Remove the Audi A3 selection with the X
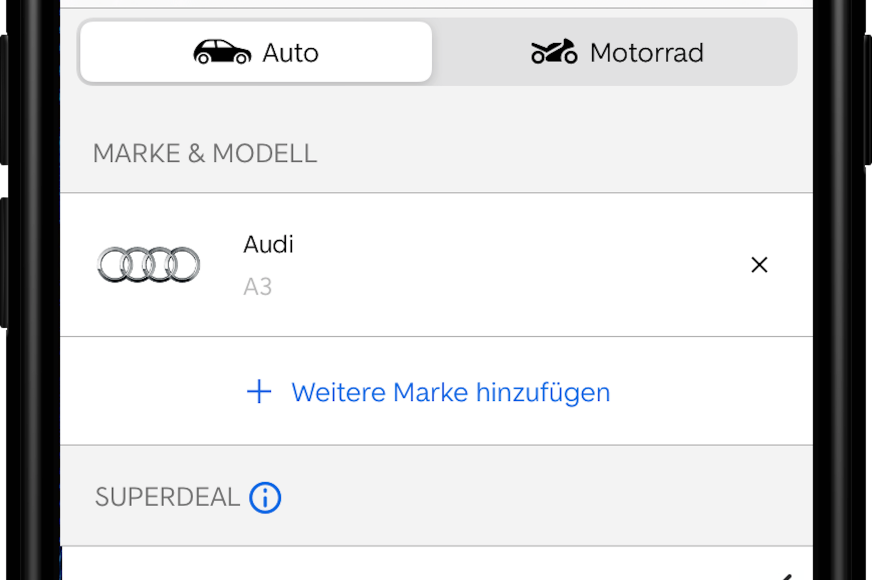The width and height of the screenshot is (872, 580). tap(759, 265)
